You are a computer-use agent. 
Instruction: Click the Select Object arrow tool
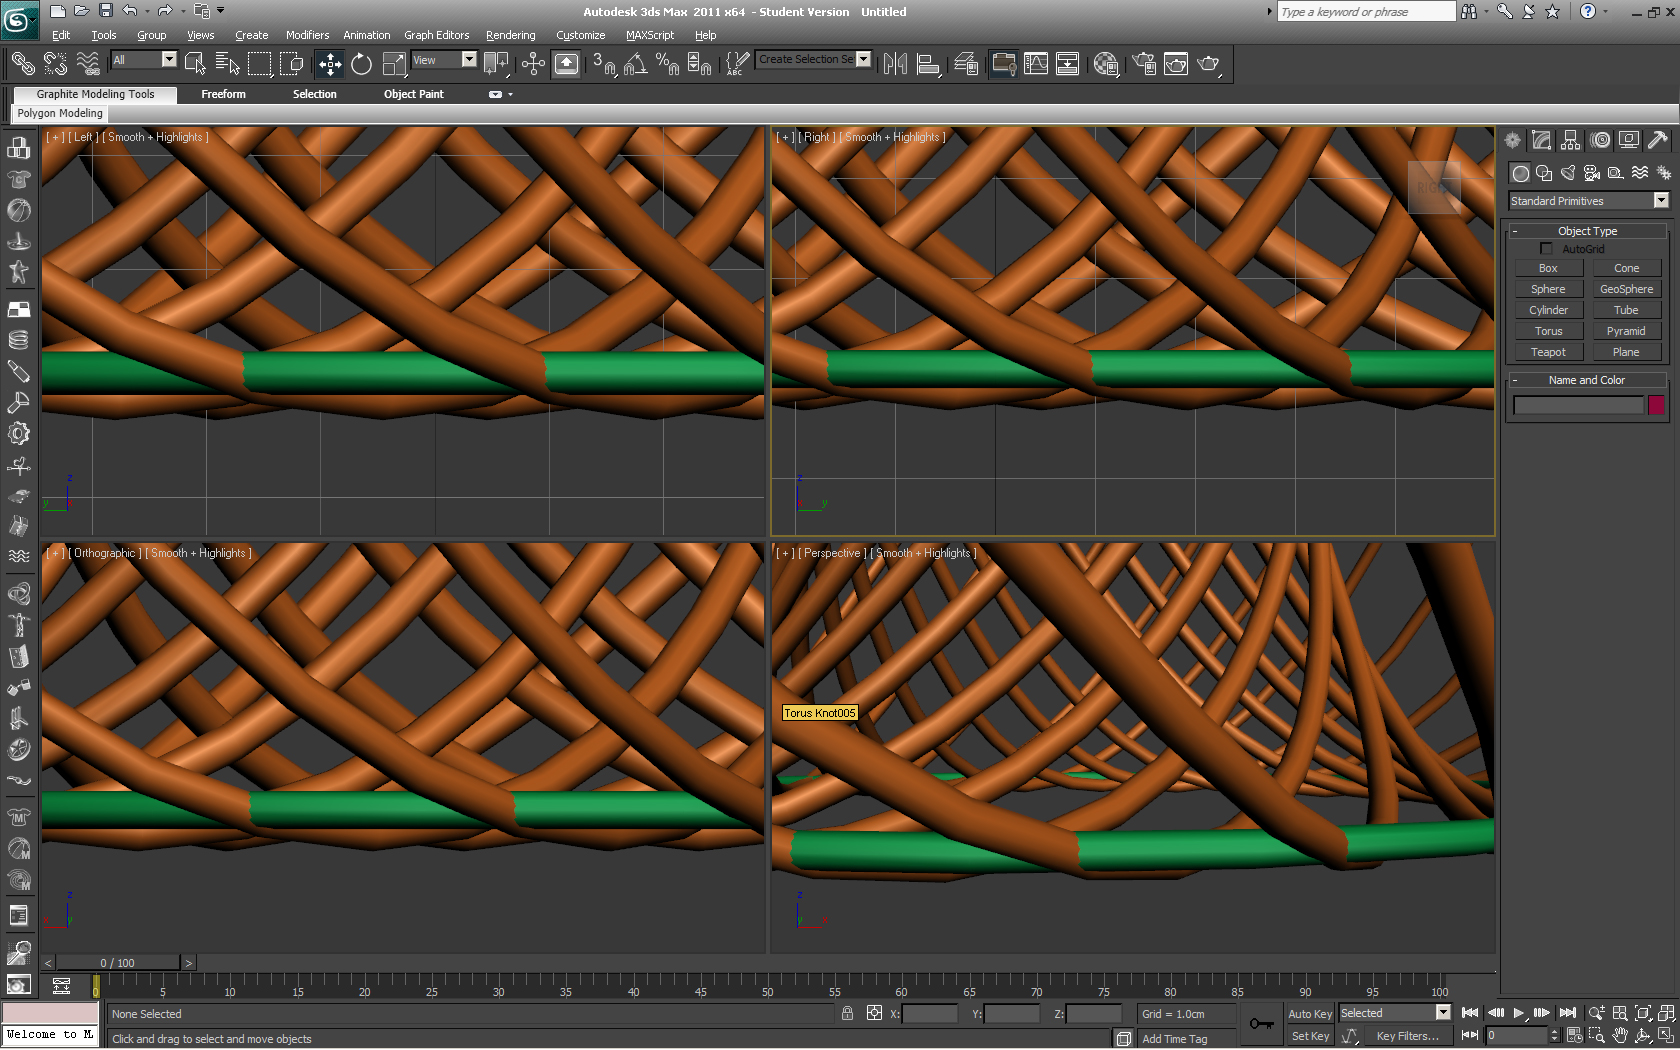tap(195, 64)
